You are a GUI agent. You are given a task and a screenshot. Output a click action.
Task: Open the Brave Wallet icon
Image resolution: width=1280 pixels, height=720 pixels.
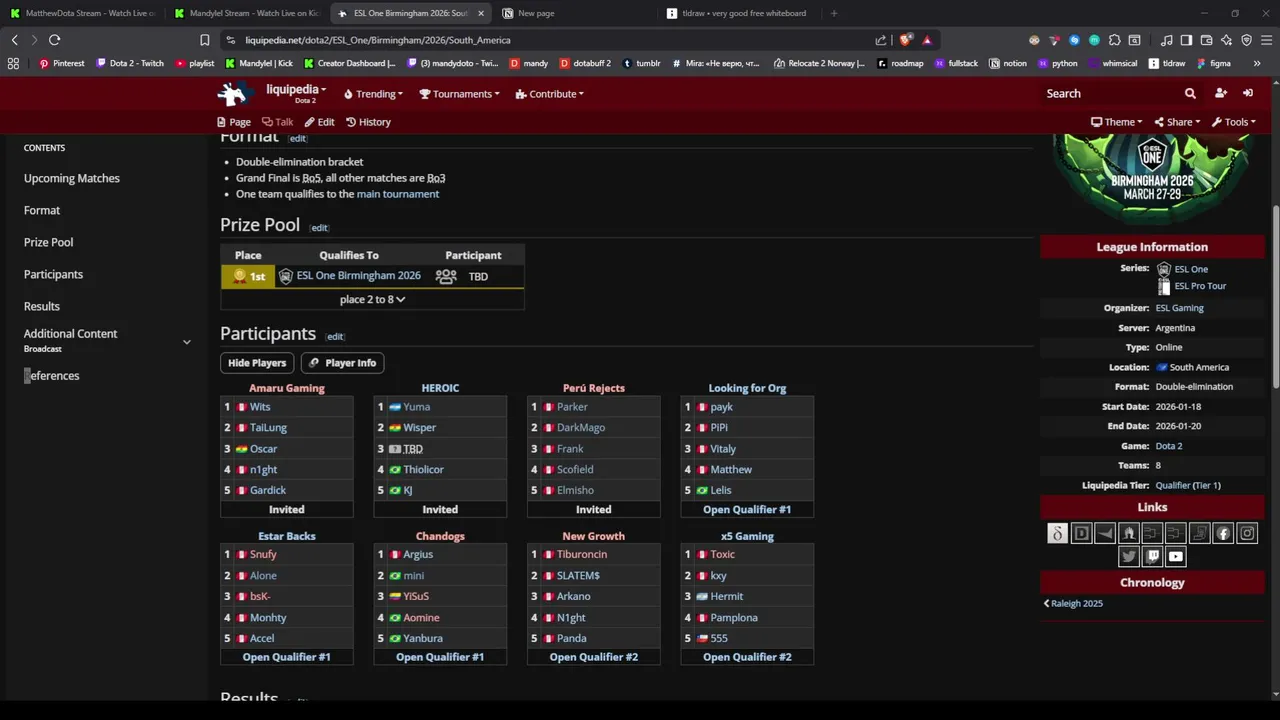1206,40
